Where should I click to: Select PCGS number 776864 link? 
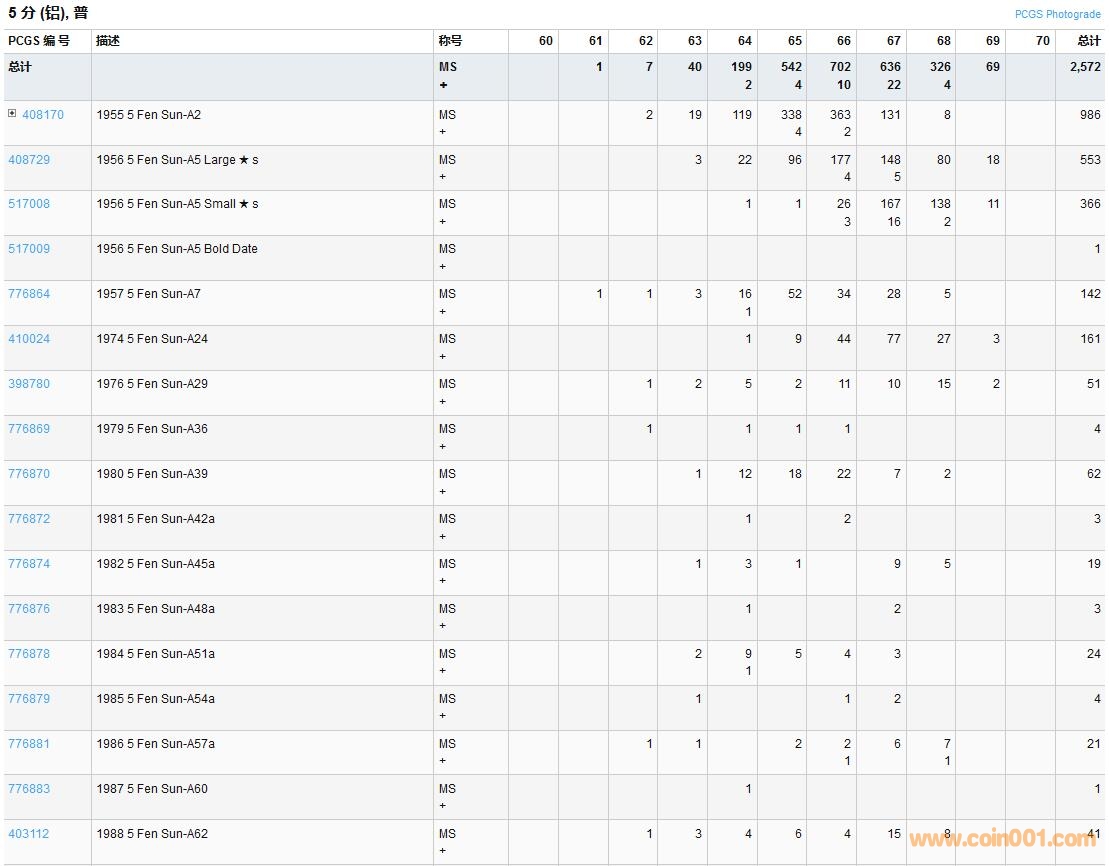pos(29,294)
